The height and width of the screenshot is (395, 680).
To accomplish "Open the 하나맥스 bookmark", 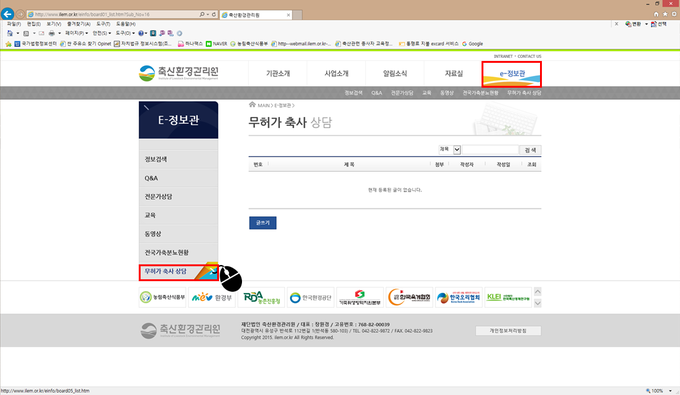I will point(190,44).
